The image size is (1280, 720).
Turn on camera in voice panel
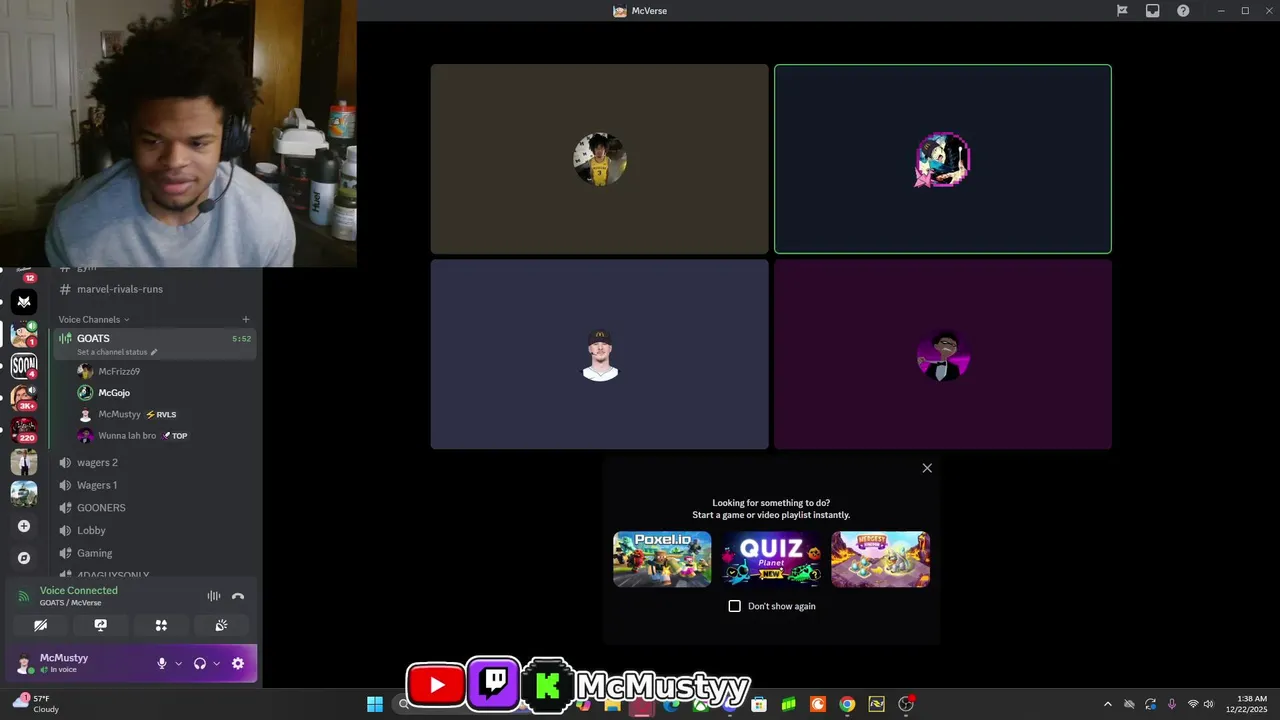click(x=40, y=625)
